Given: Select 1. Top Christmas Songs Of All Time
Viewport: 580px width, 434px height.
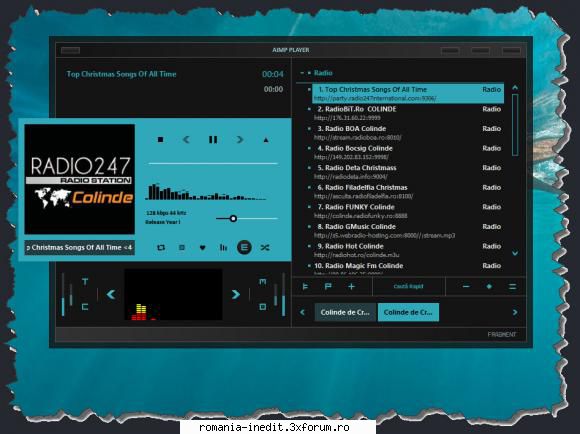Looking at the screenshot, I should point(408,93).
